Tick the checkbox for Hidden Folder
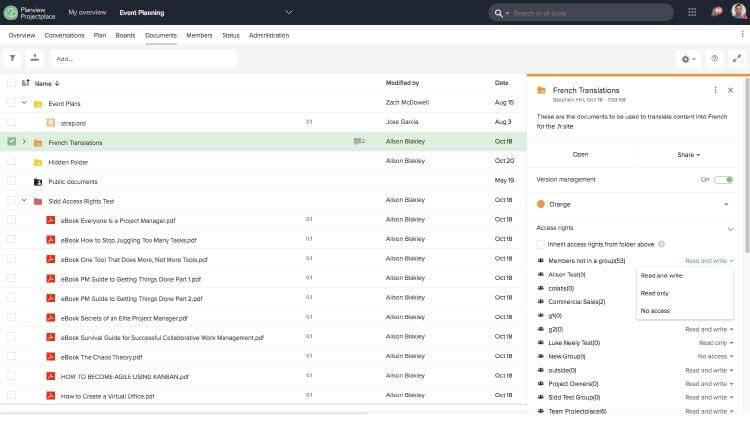 click(12, 162)
